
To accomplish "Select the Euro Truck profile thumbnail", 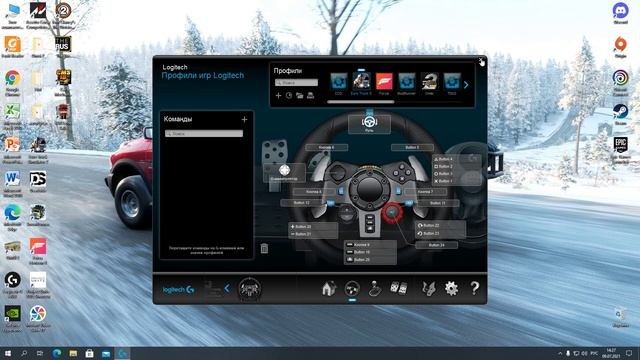I will pyautogui.click(x=361, y=82).
